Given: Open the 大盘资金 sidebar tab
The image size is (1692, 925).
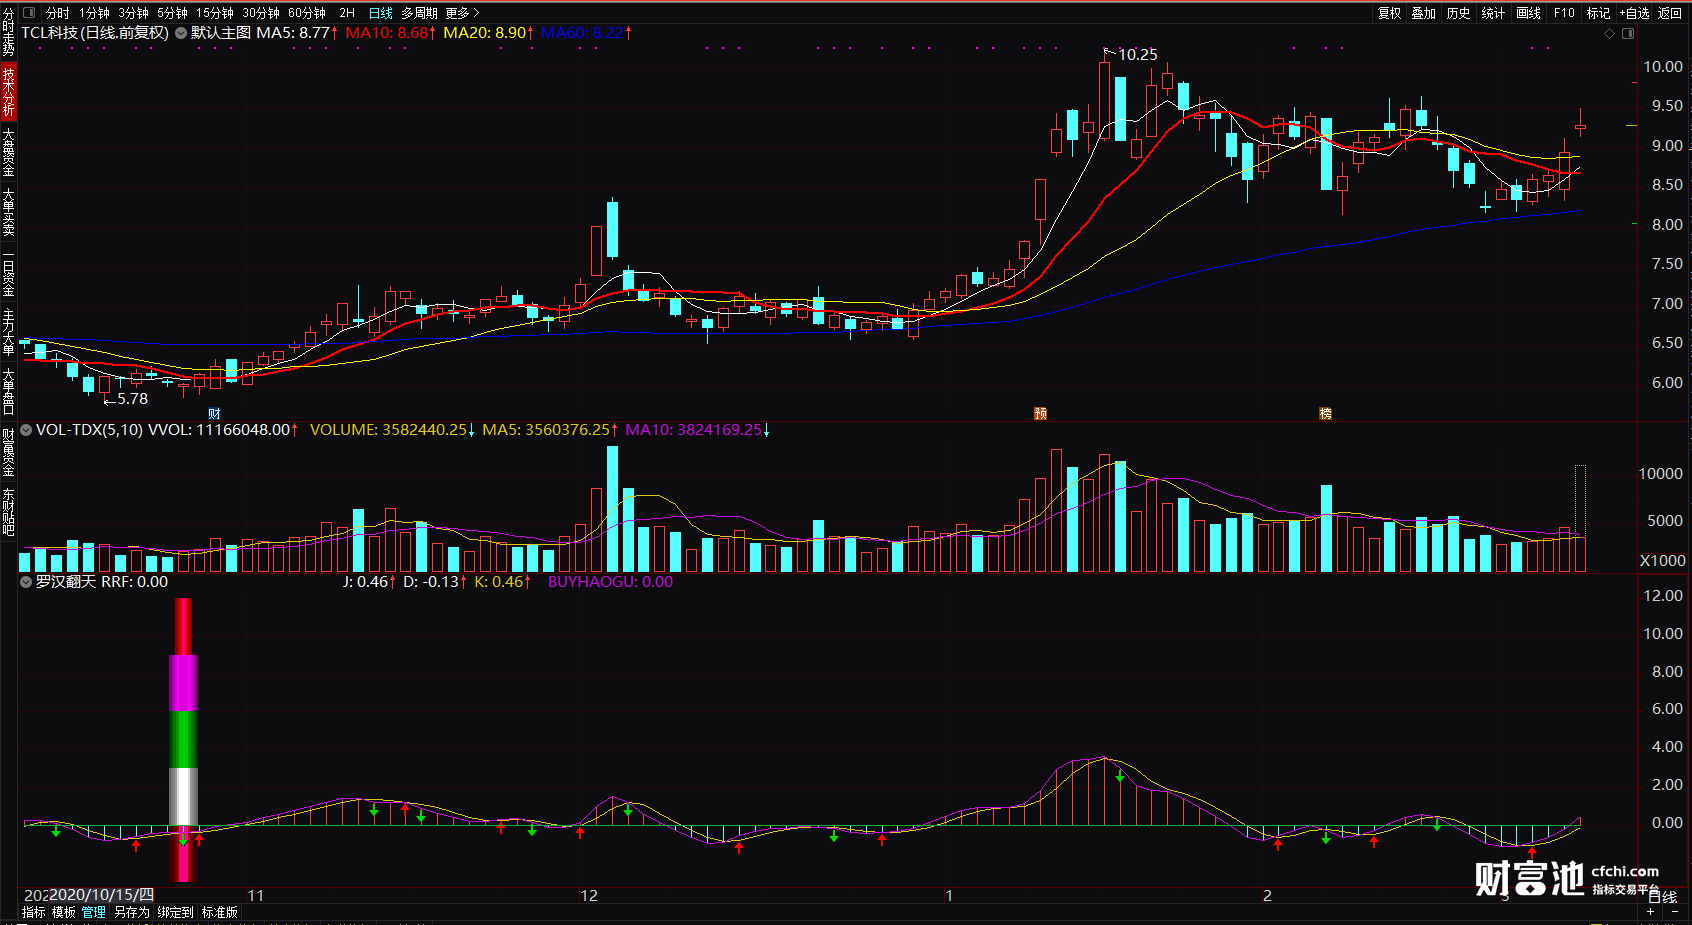Looking at the screenshot, I should (x=8, y=152).
